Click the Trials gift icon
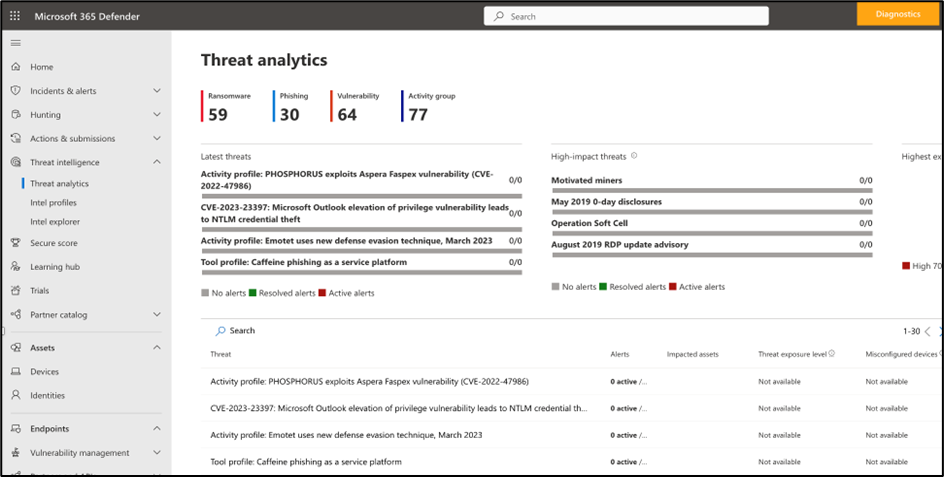Viewport: 944px width, 477px height. (16, 290)
